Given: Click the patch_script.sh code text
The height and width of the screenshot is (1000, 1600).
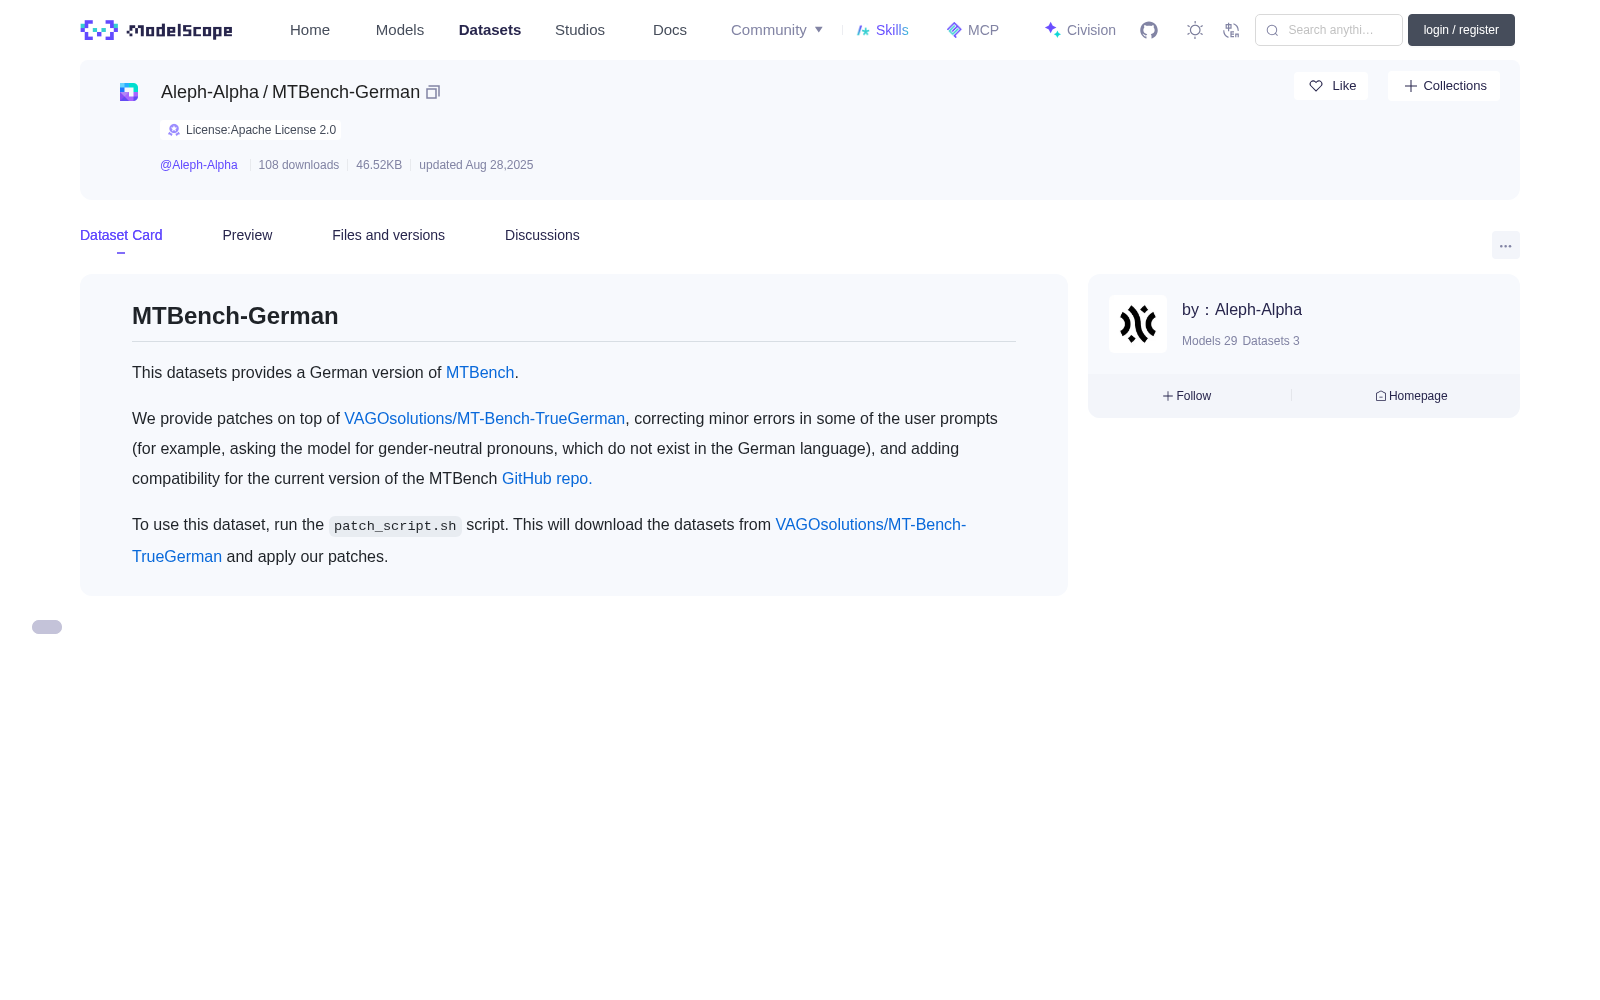Looking at the screenshot, I should click(395, 526).
